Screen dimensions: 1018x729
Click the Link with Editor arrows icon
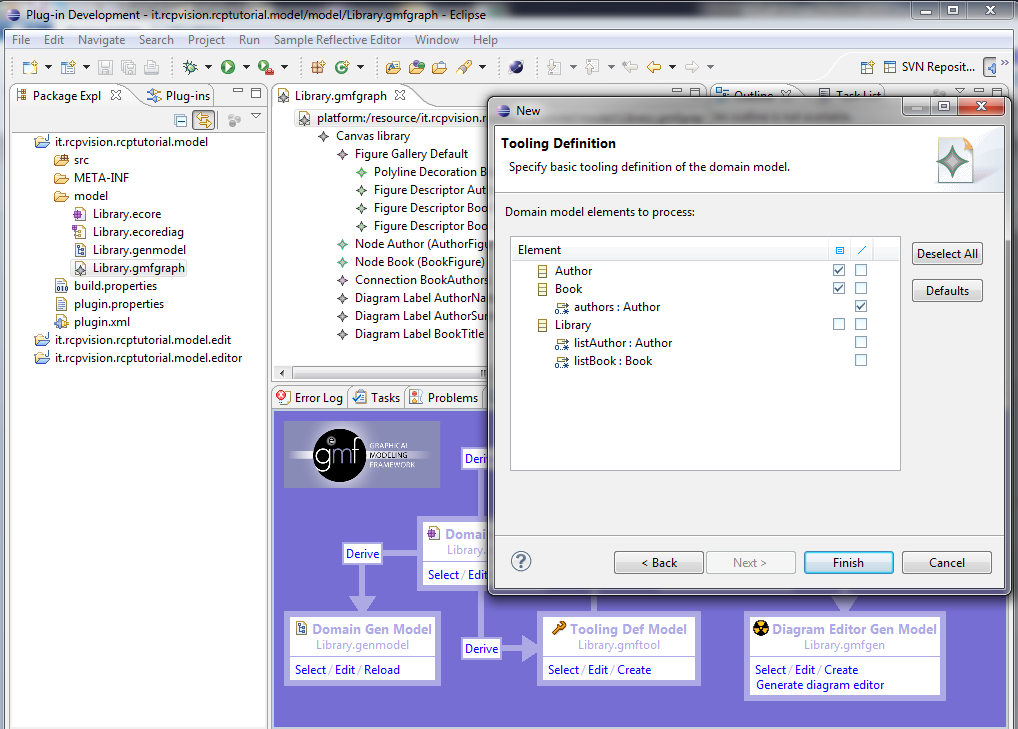pos(204,120)
